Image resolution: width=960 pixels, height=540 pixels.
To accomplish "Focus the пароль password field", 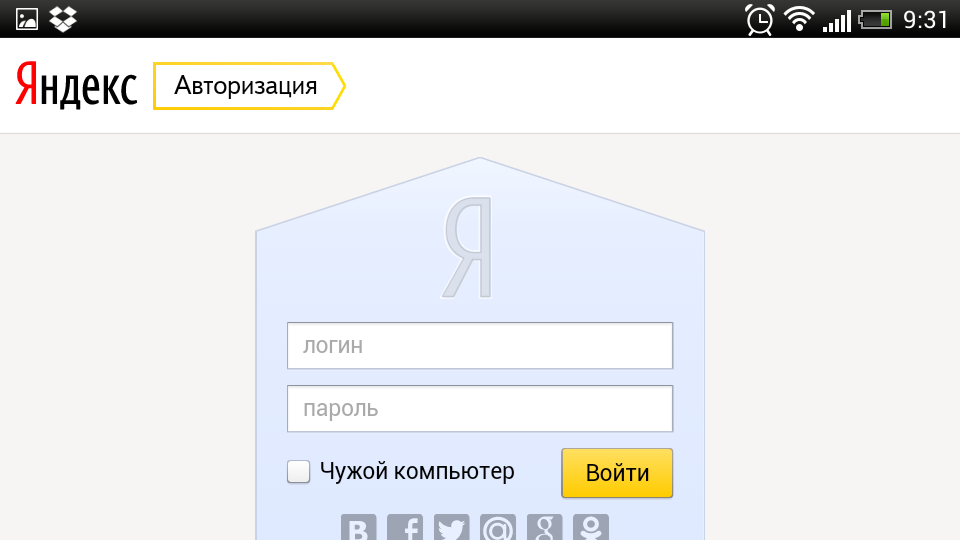I will (x=480, y=409).
